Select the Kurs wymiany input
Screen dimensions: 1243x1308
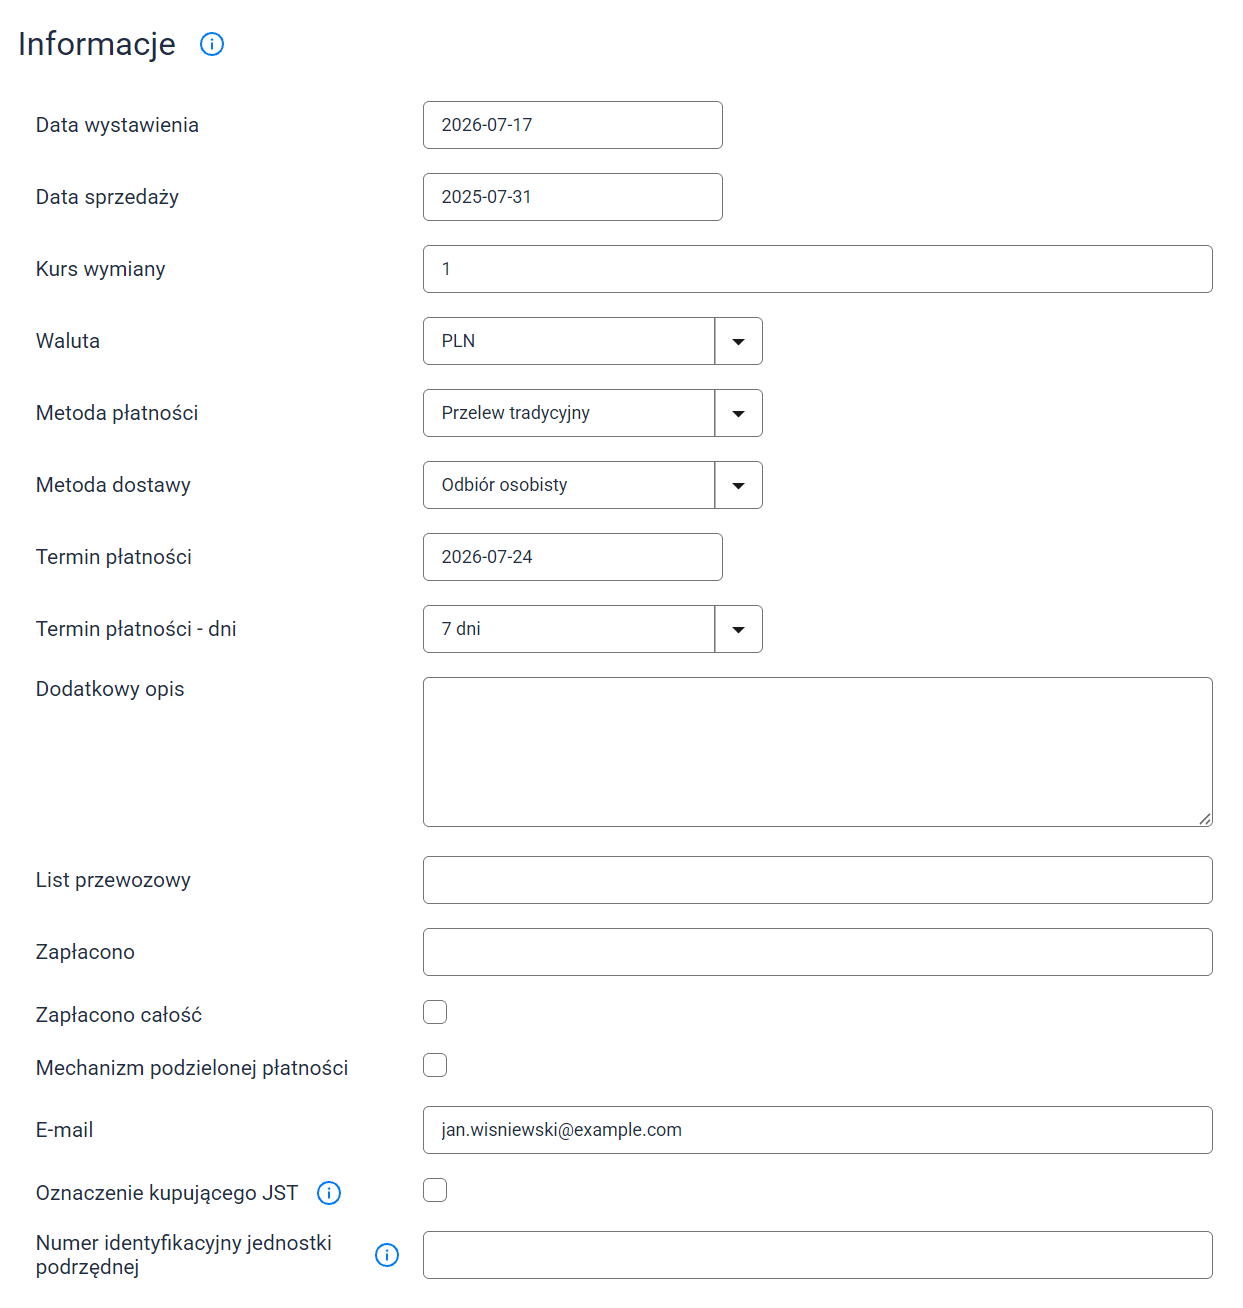(x=818, y=269)
